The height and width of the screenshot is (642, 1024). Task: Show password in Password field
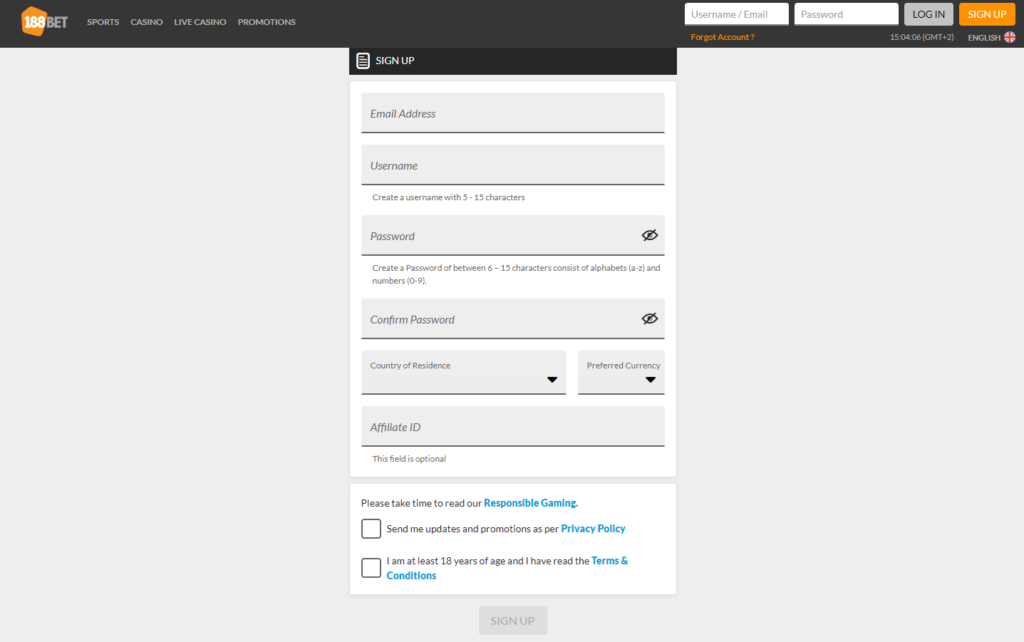pyautogui.click(x=649, y=235)
